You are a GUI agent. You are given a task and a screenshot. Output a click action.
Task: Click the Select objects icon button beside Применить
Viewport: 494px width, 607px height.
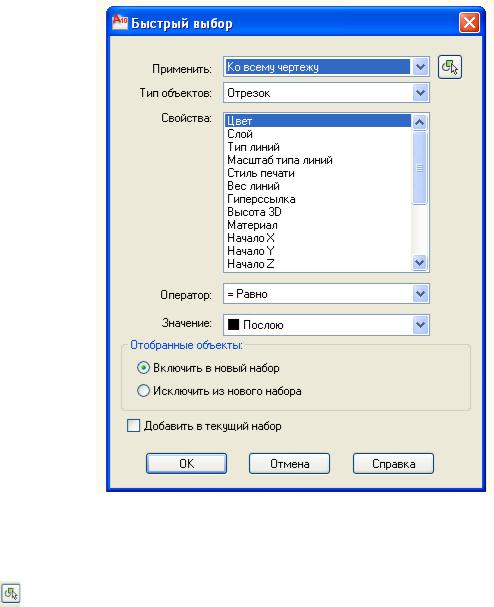tap(449, 67)
